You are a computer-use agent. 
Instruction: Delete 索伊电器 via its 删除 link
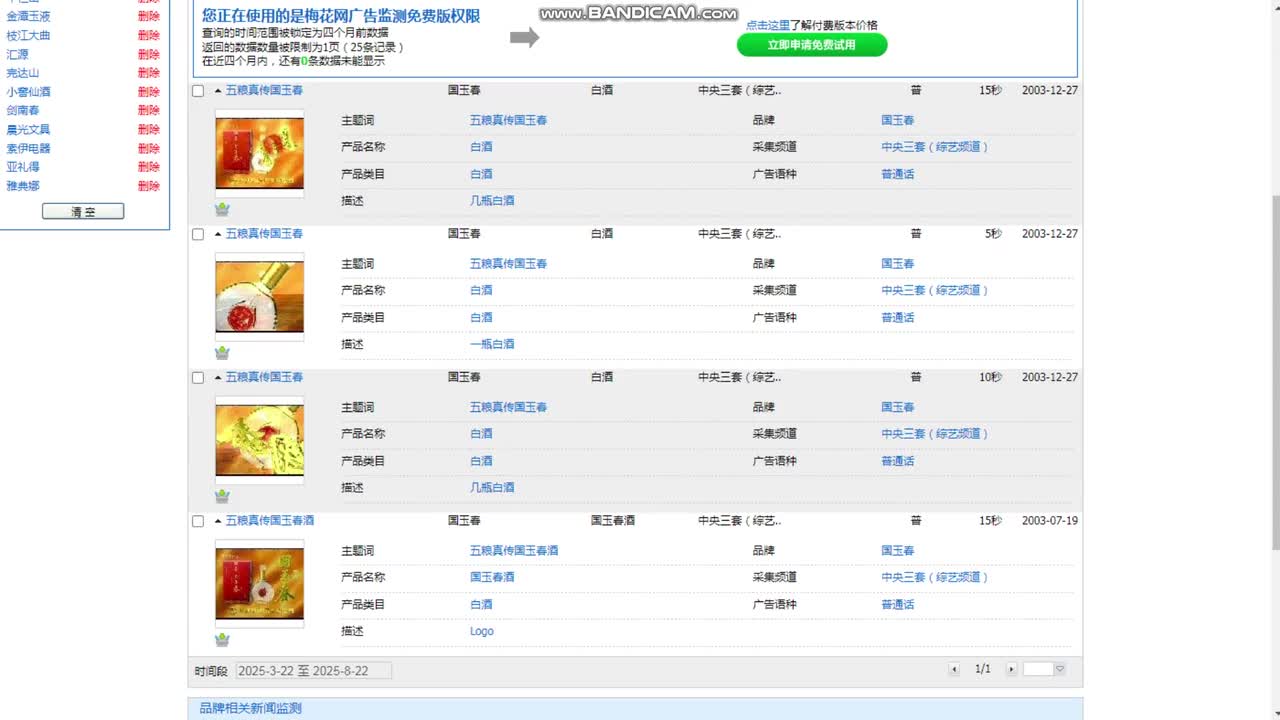[x=148, y=148]
